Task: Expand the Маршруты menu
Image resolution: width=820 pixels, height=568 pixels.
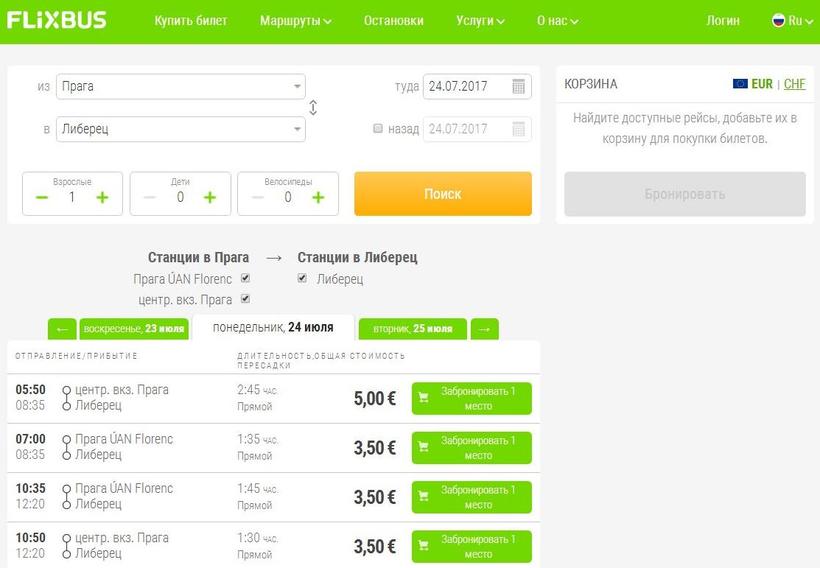Action: [x=295, y=21]
